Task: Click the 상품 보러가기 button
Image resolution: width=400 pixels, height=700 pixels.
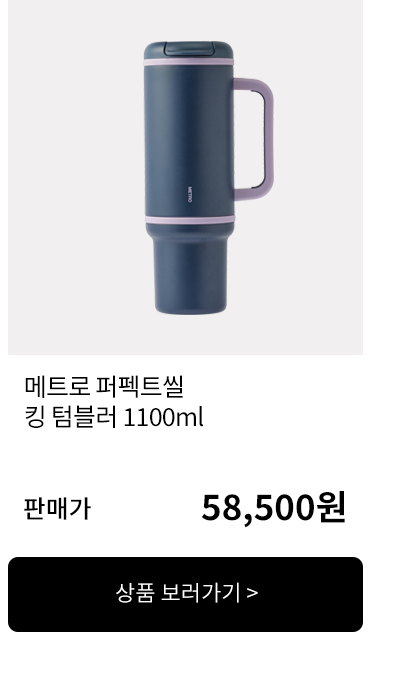Action: 185,594
